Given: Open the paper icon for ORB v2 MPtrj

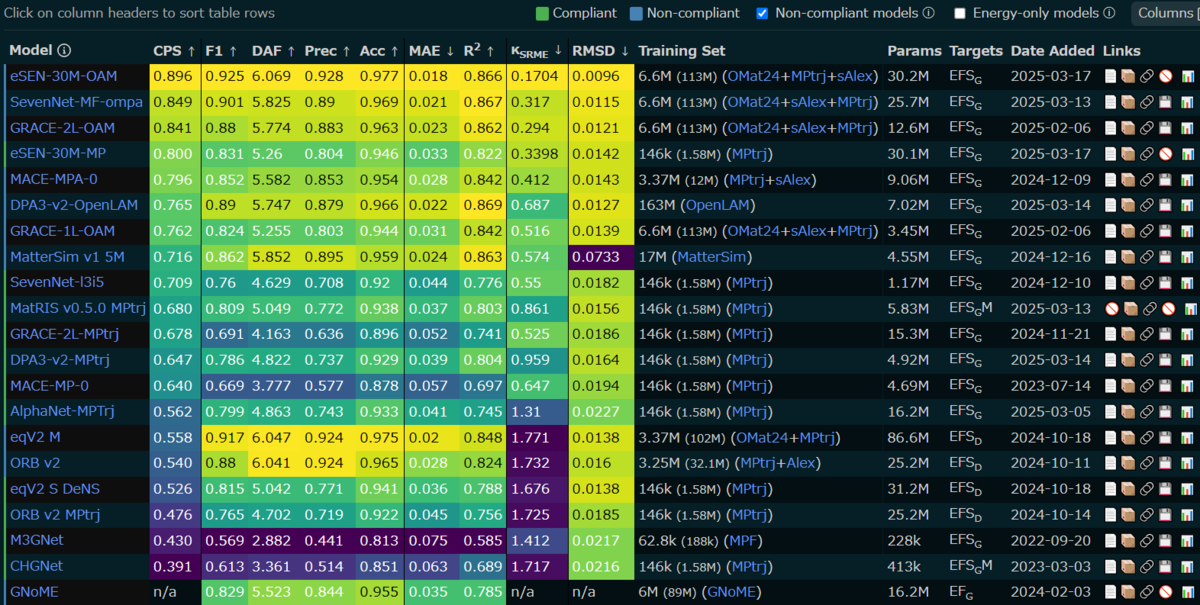Looking at the screenshot, I should coord(1111,514).
